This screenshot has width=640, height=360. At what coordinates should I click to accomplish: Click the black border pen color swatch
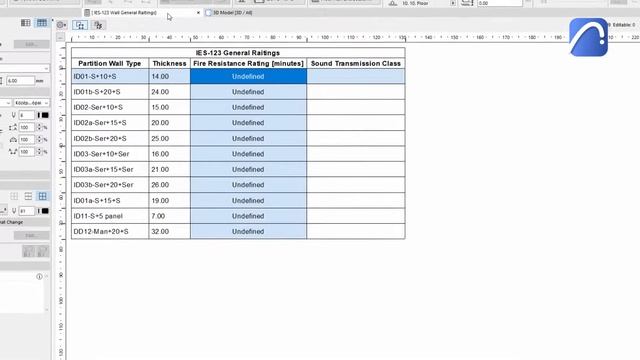[45, 211]
